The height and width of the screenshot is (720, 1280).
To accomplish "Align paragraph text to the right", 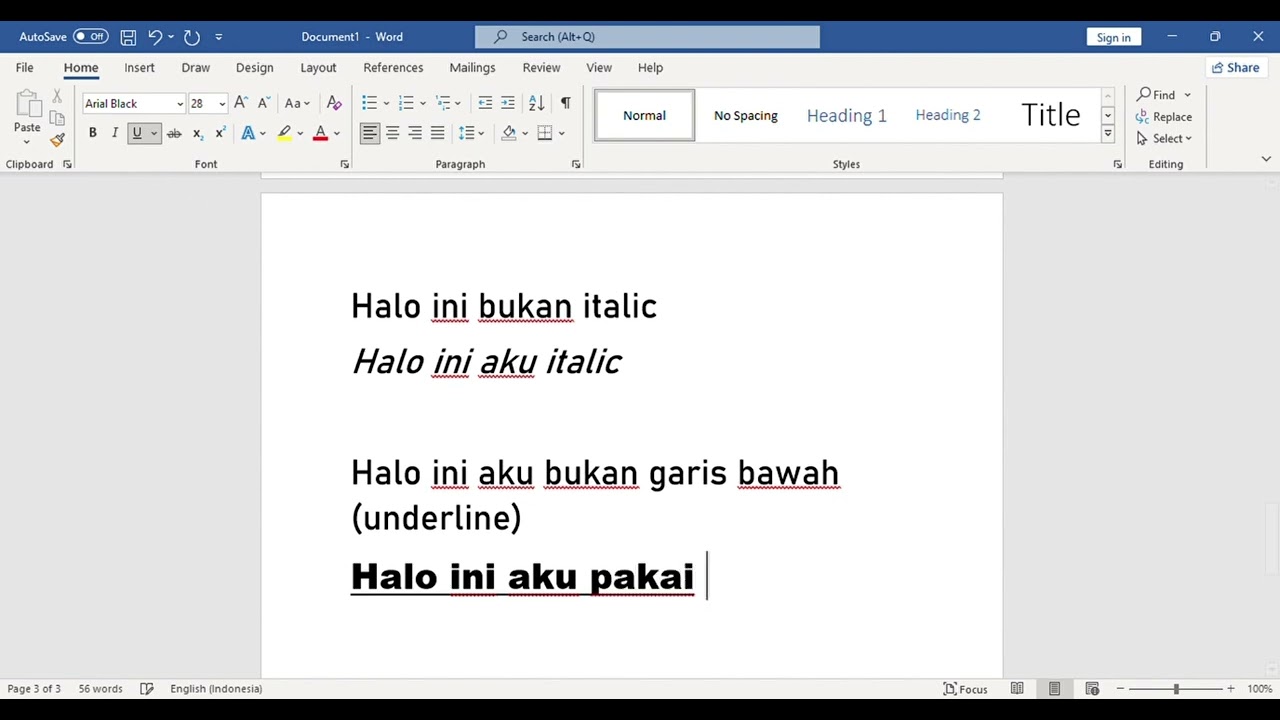I will click(415, 133).
